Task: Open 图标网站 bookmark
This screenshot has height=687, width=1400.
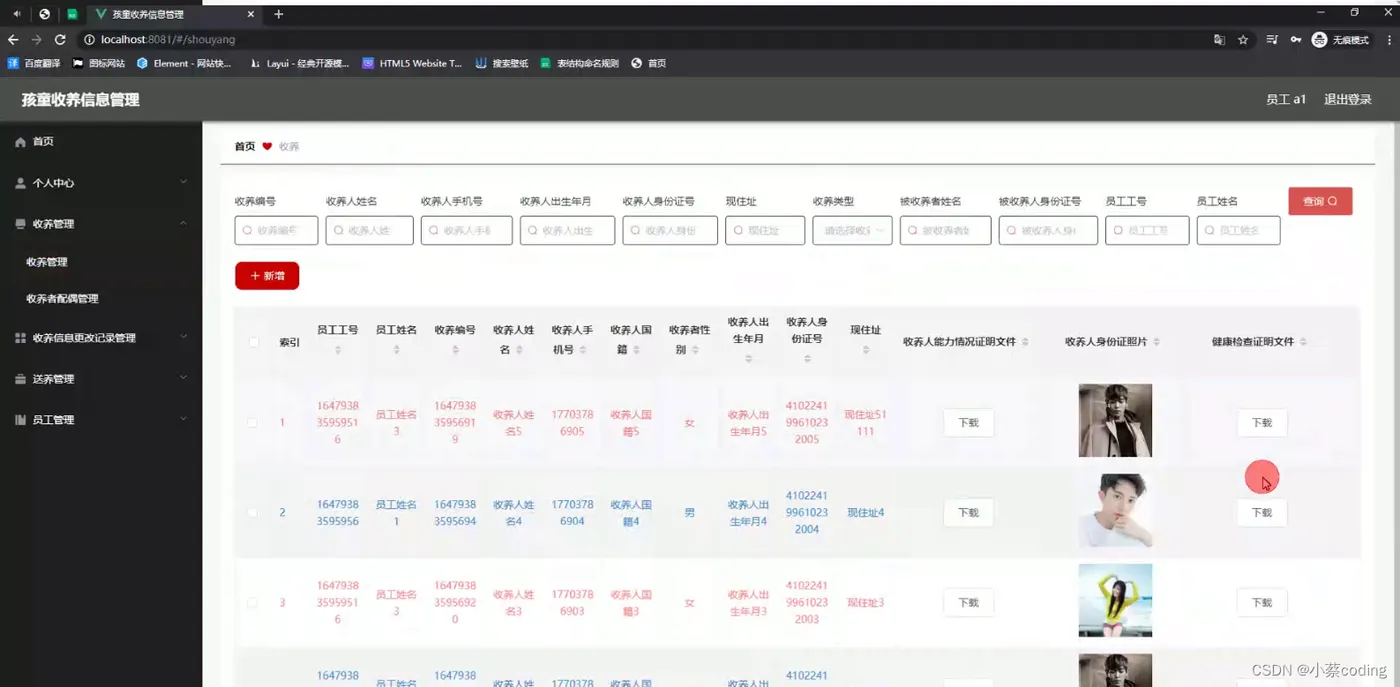Action: tap(99, 63)
